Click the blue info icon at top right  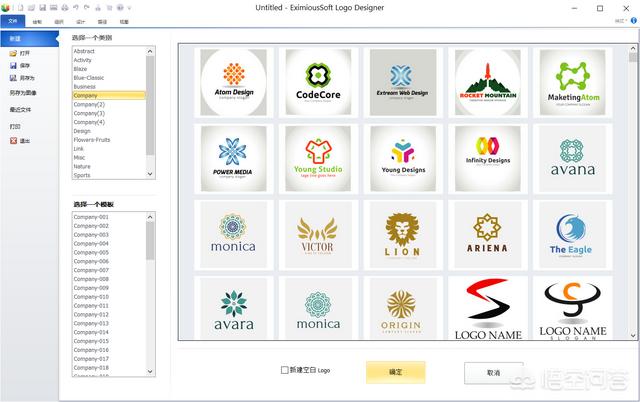(634, 21)
